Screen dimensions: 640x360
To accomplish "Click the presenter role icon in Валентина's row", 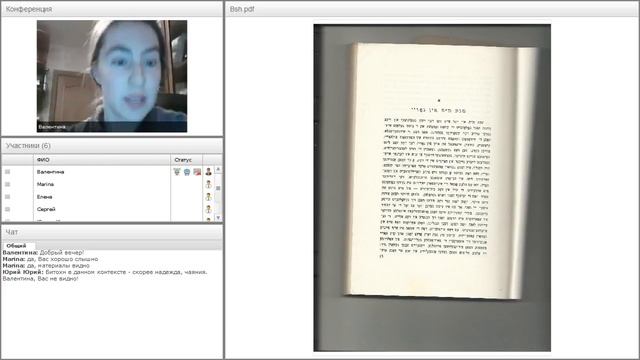I will (209, 172).
